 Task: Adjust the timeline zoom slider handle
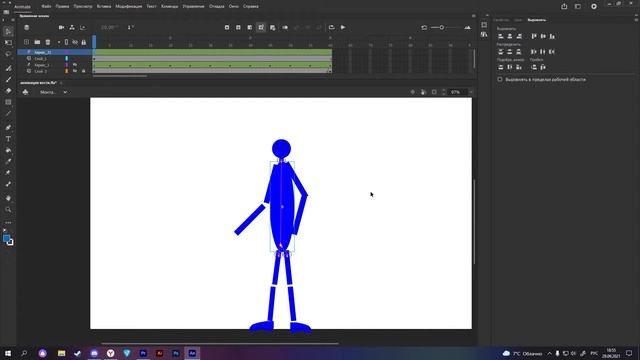point(442,27)
